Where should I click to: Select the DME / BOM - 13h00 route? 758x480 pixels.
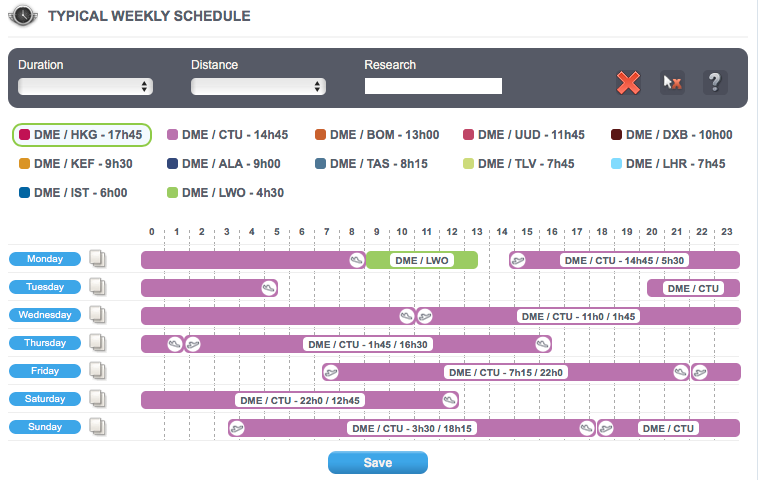click(377, 135)
